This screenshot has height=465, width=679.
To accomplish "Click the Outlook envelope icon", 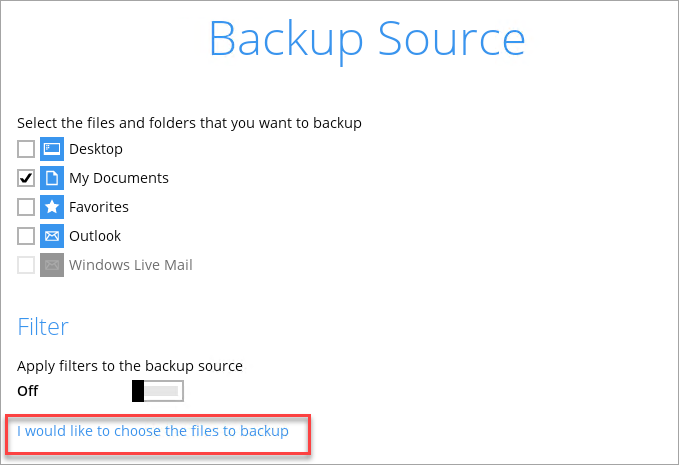I will [x=52, y=236].
